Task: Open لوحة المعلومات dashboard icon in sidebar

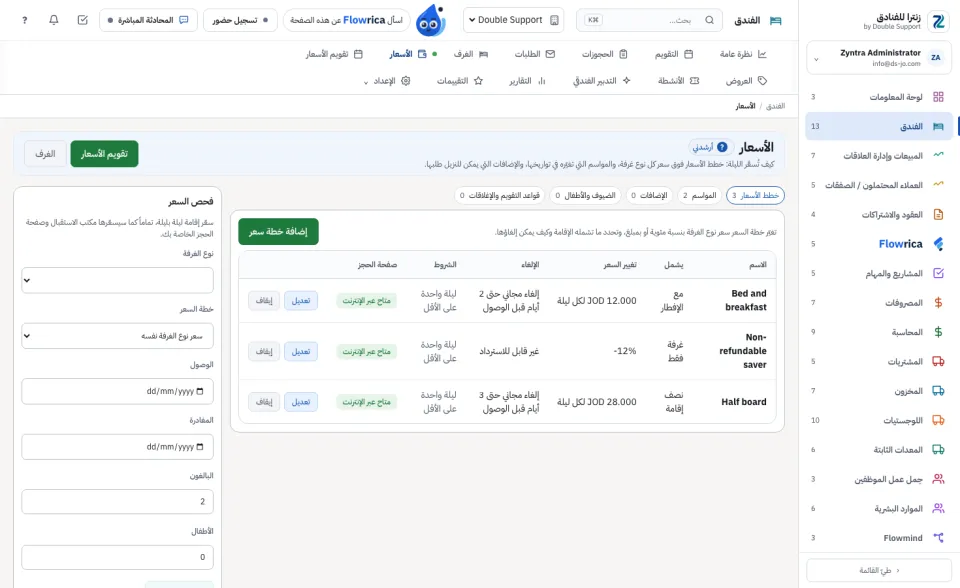Action: 938,97
